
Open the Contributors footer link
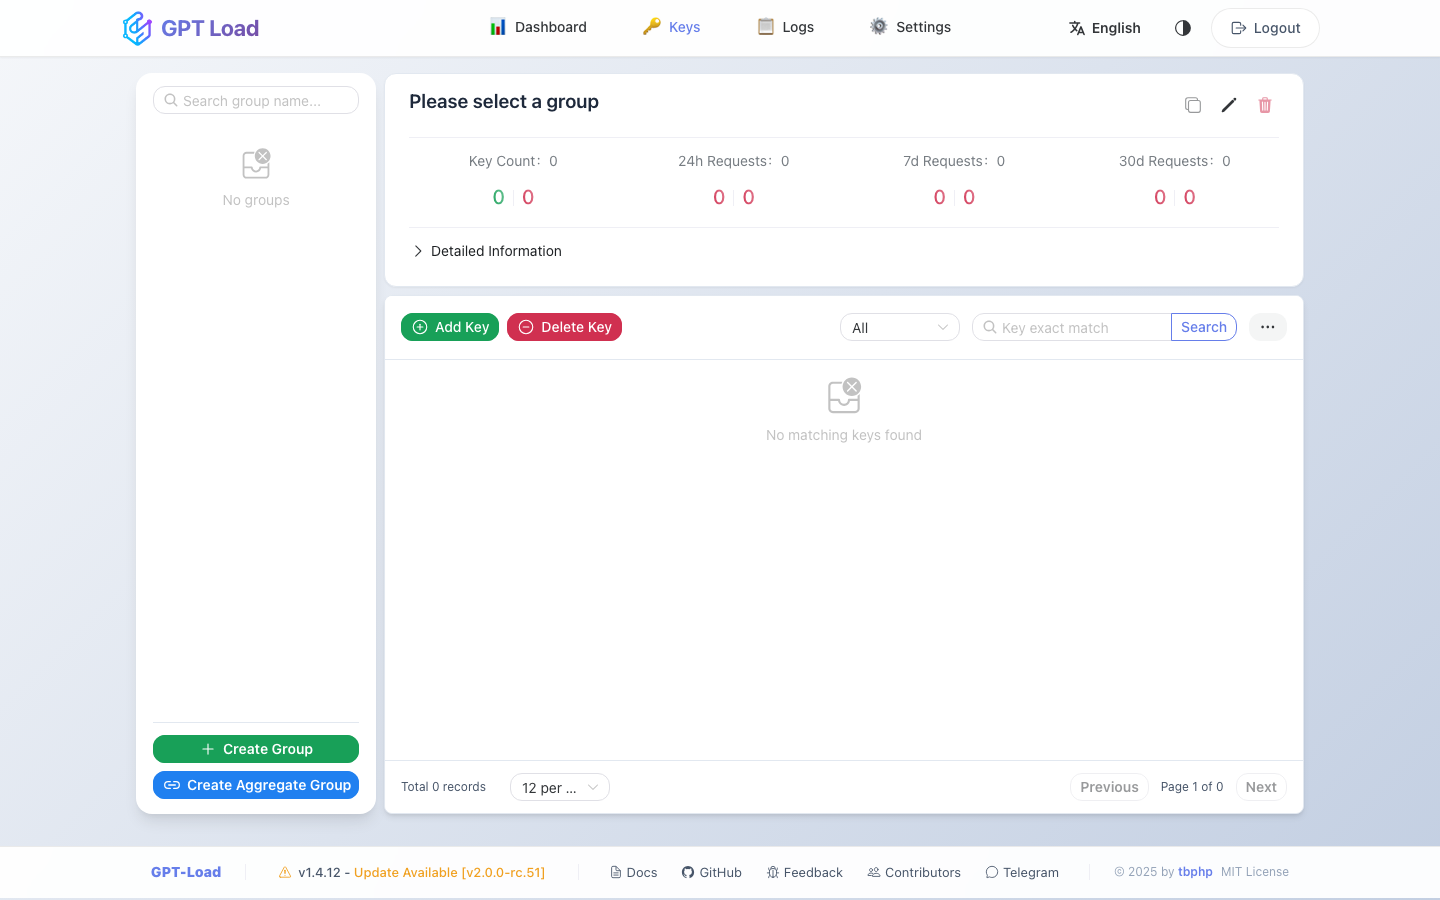point(914,872)
